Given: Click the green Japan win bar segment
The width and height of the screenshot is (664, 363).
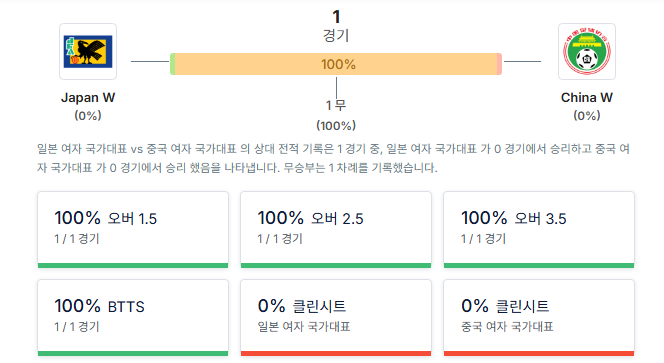Looking at the screenshot, I should 172,64.
